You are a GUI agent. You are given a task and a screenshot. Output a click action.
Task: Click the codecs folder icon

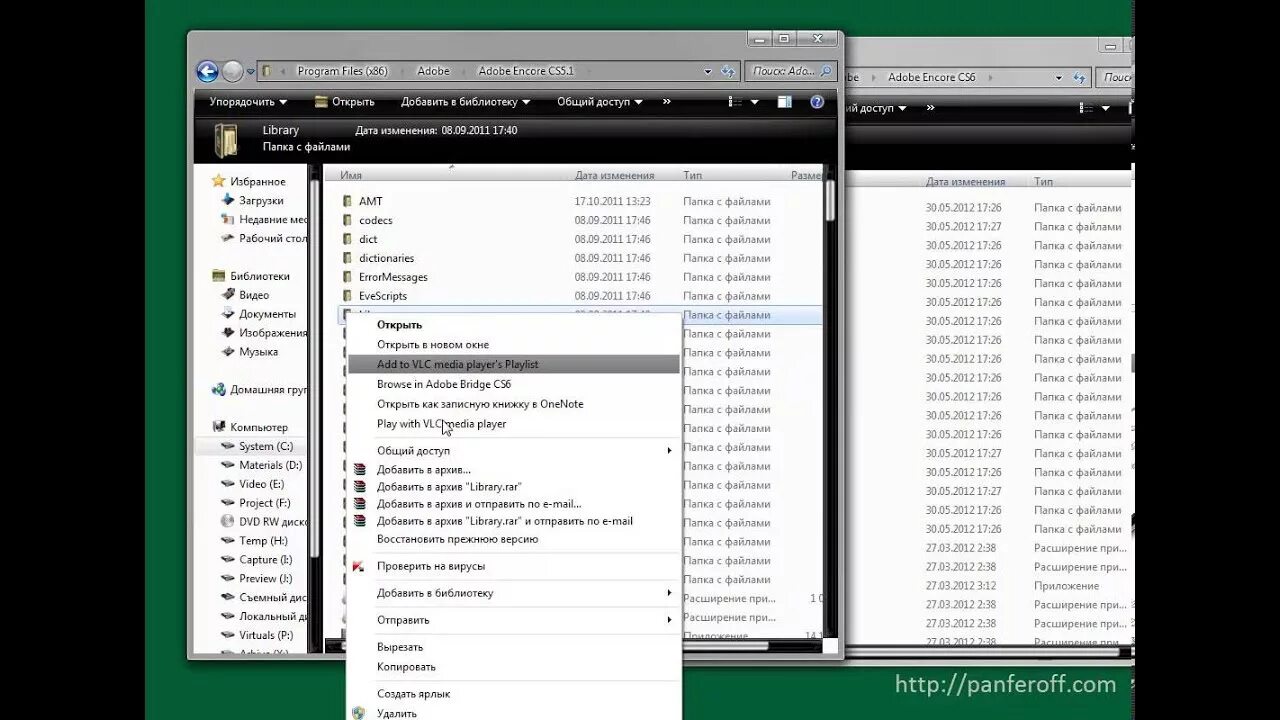coord(348,220)
